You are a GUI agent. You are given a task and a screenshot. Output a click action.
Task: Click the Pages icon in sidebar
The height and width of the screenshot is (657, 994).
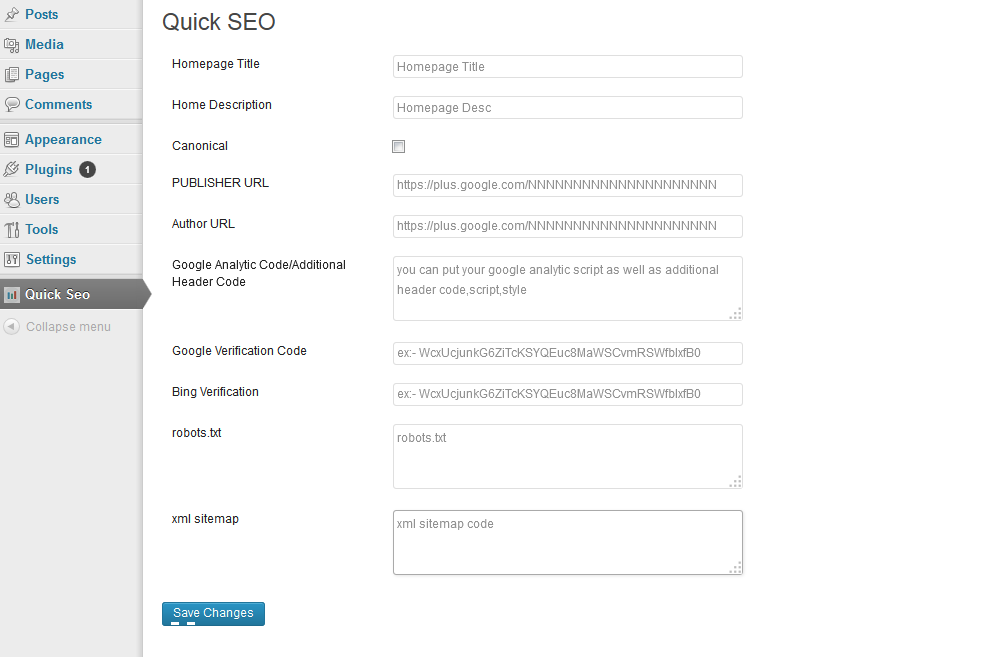click(x=11, y=74)
